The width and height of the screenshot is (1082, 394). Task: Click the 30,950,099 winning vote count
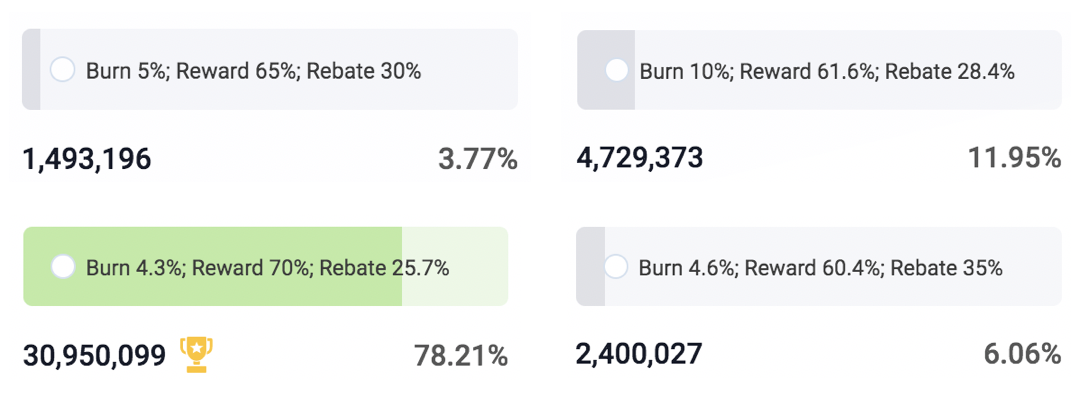[x=95, y=356]
